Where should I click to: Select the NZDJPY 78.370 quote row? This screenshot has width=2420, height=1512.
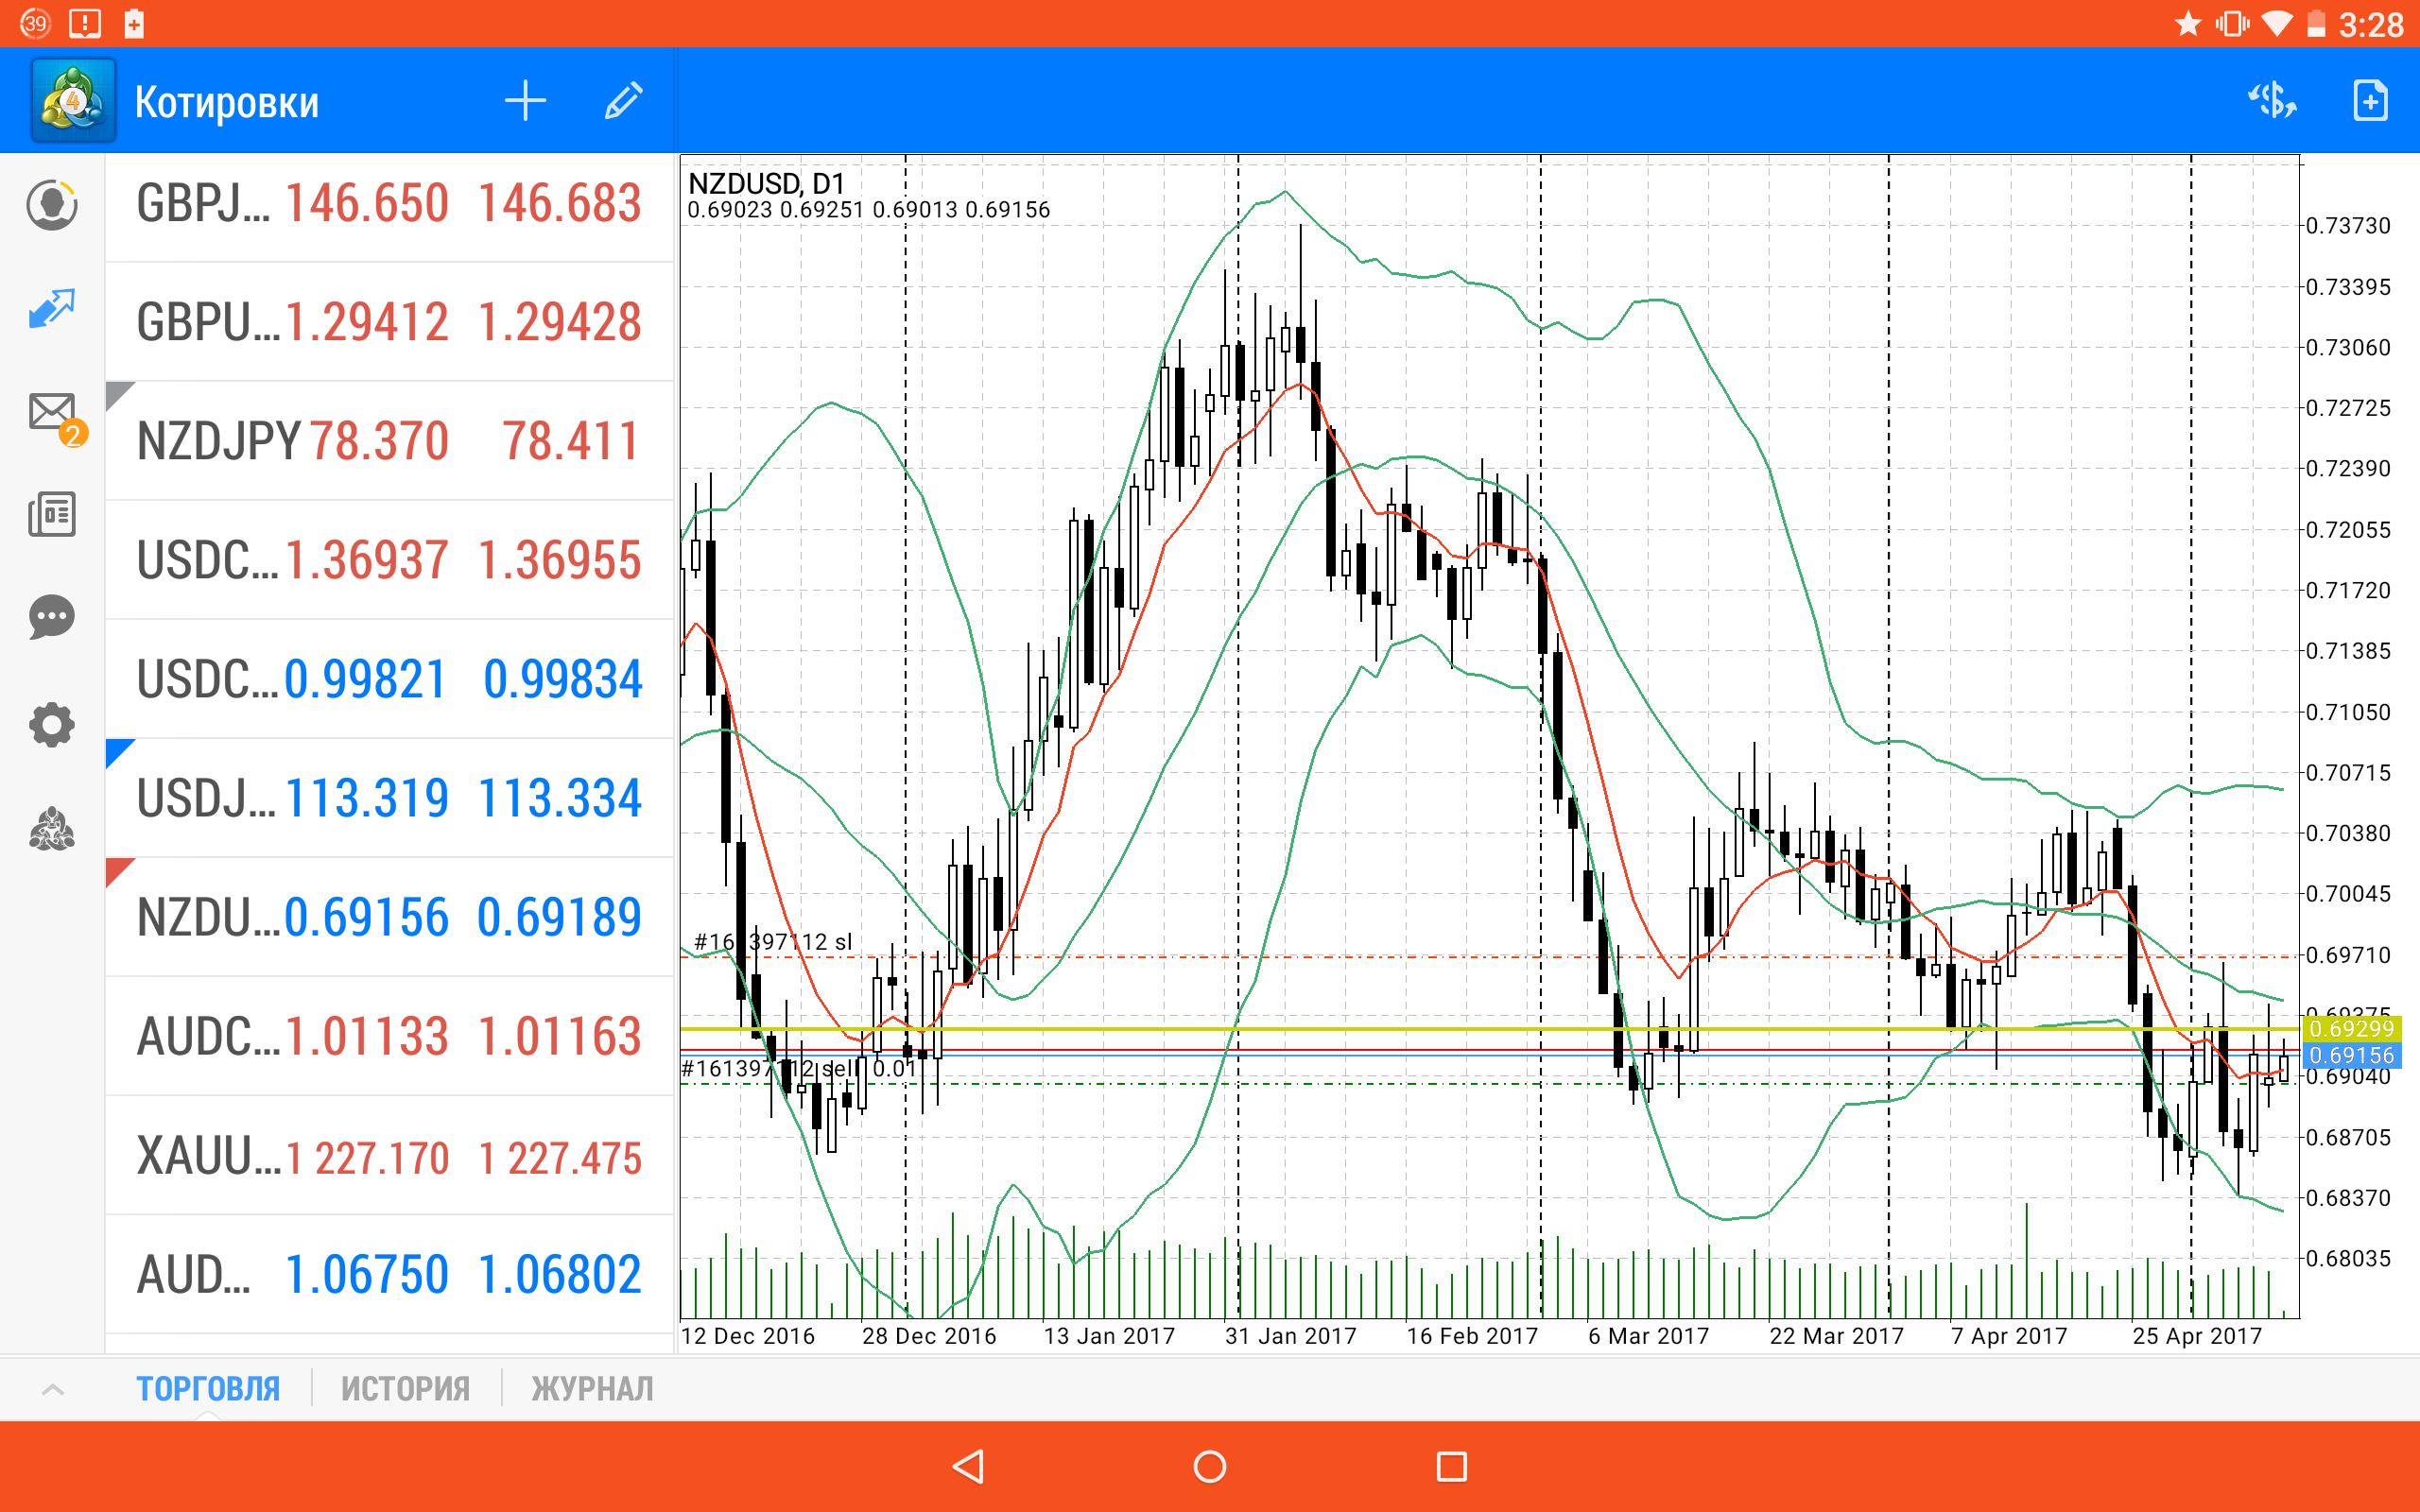pyautogui.click(x=389, y=441)
